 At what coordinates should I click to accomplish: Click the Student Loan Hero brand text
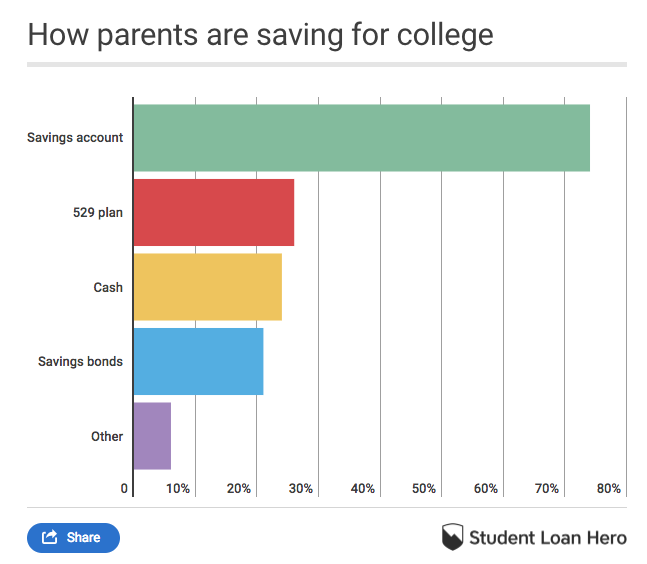click(548, 537)
